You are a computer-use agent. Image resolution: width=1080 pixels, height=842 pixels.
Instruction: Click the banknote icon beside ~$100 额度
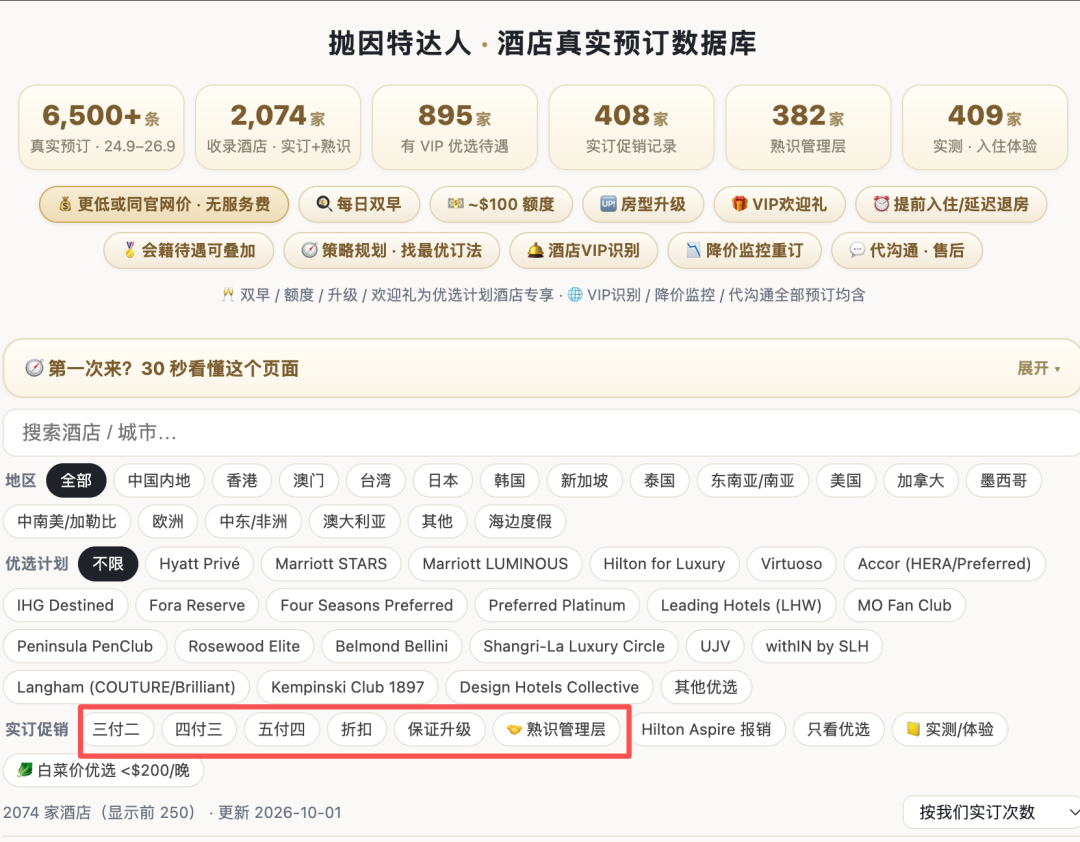pos(455,203)
